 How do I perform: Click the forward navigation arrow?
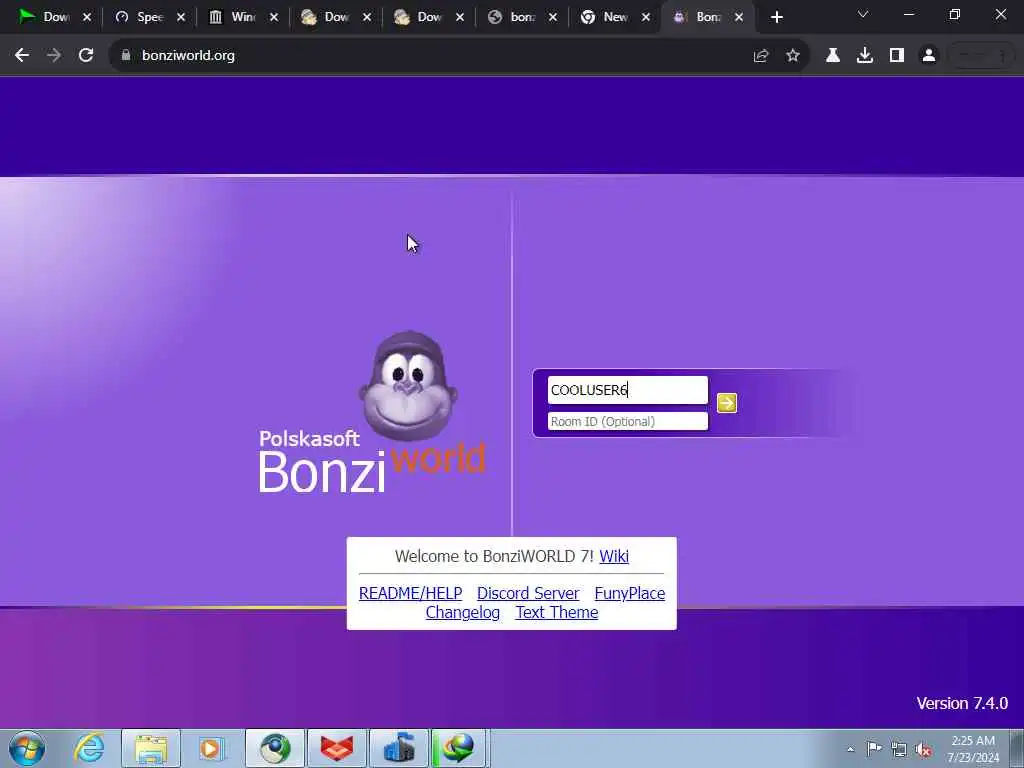click(54, 56)
